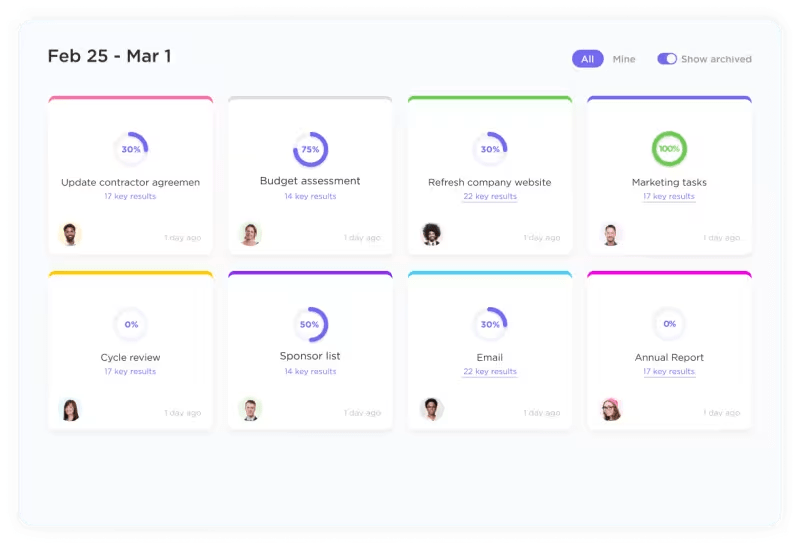This screenshot has width=800, height=545.
Task: Toggle the Show archived switch
Action: (667, 59)
